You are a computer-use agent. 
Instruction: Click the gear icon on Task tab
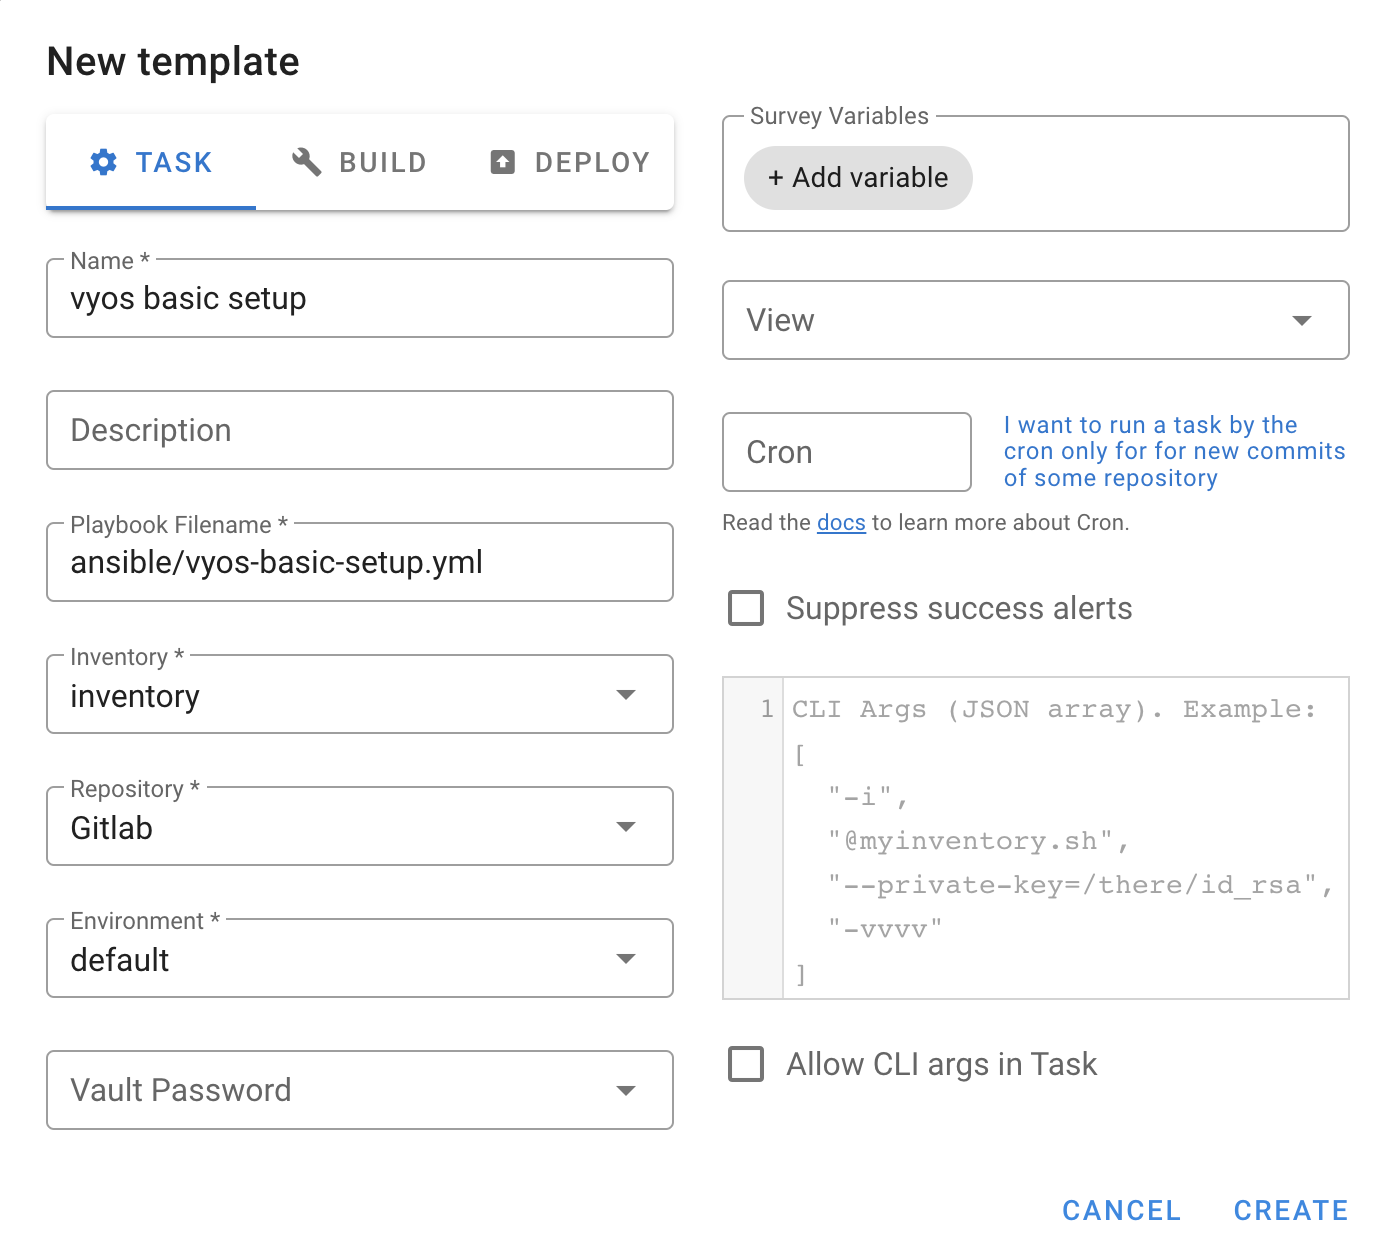click(x=103, y=162)
